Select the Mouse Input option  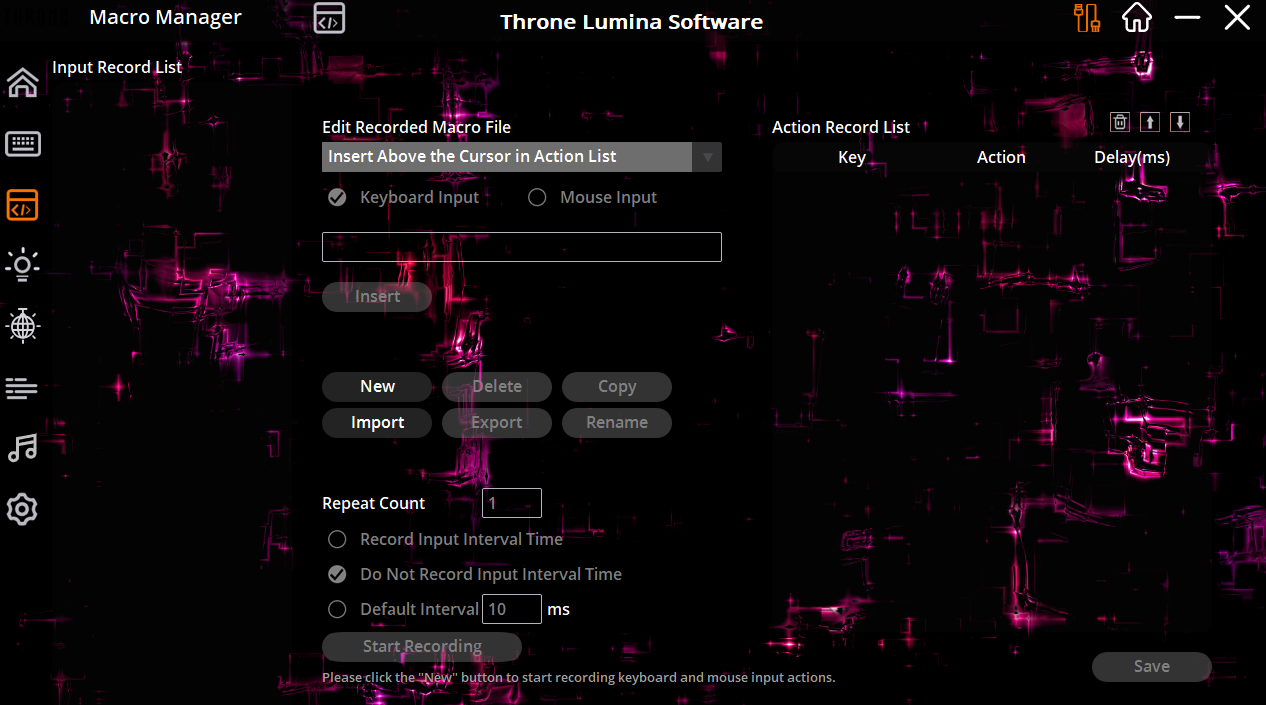[x=592, y=198]
